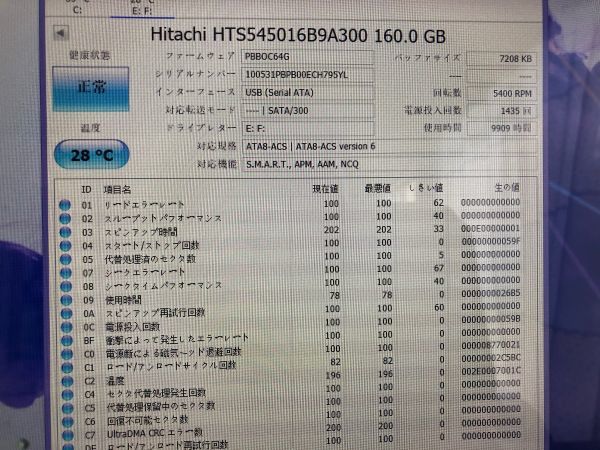Click the 最悪値 column header
Image resolution: width=600 pixels, height=450 pixels.
377,188
